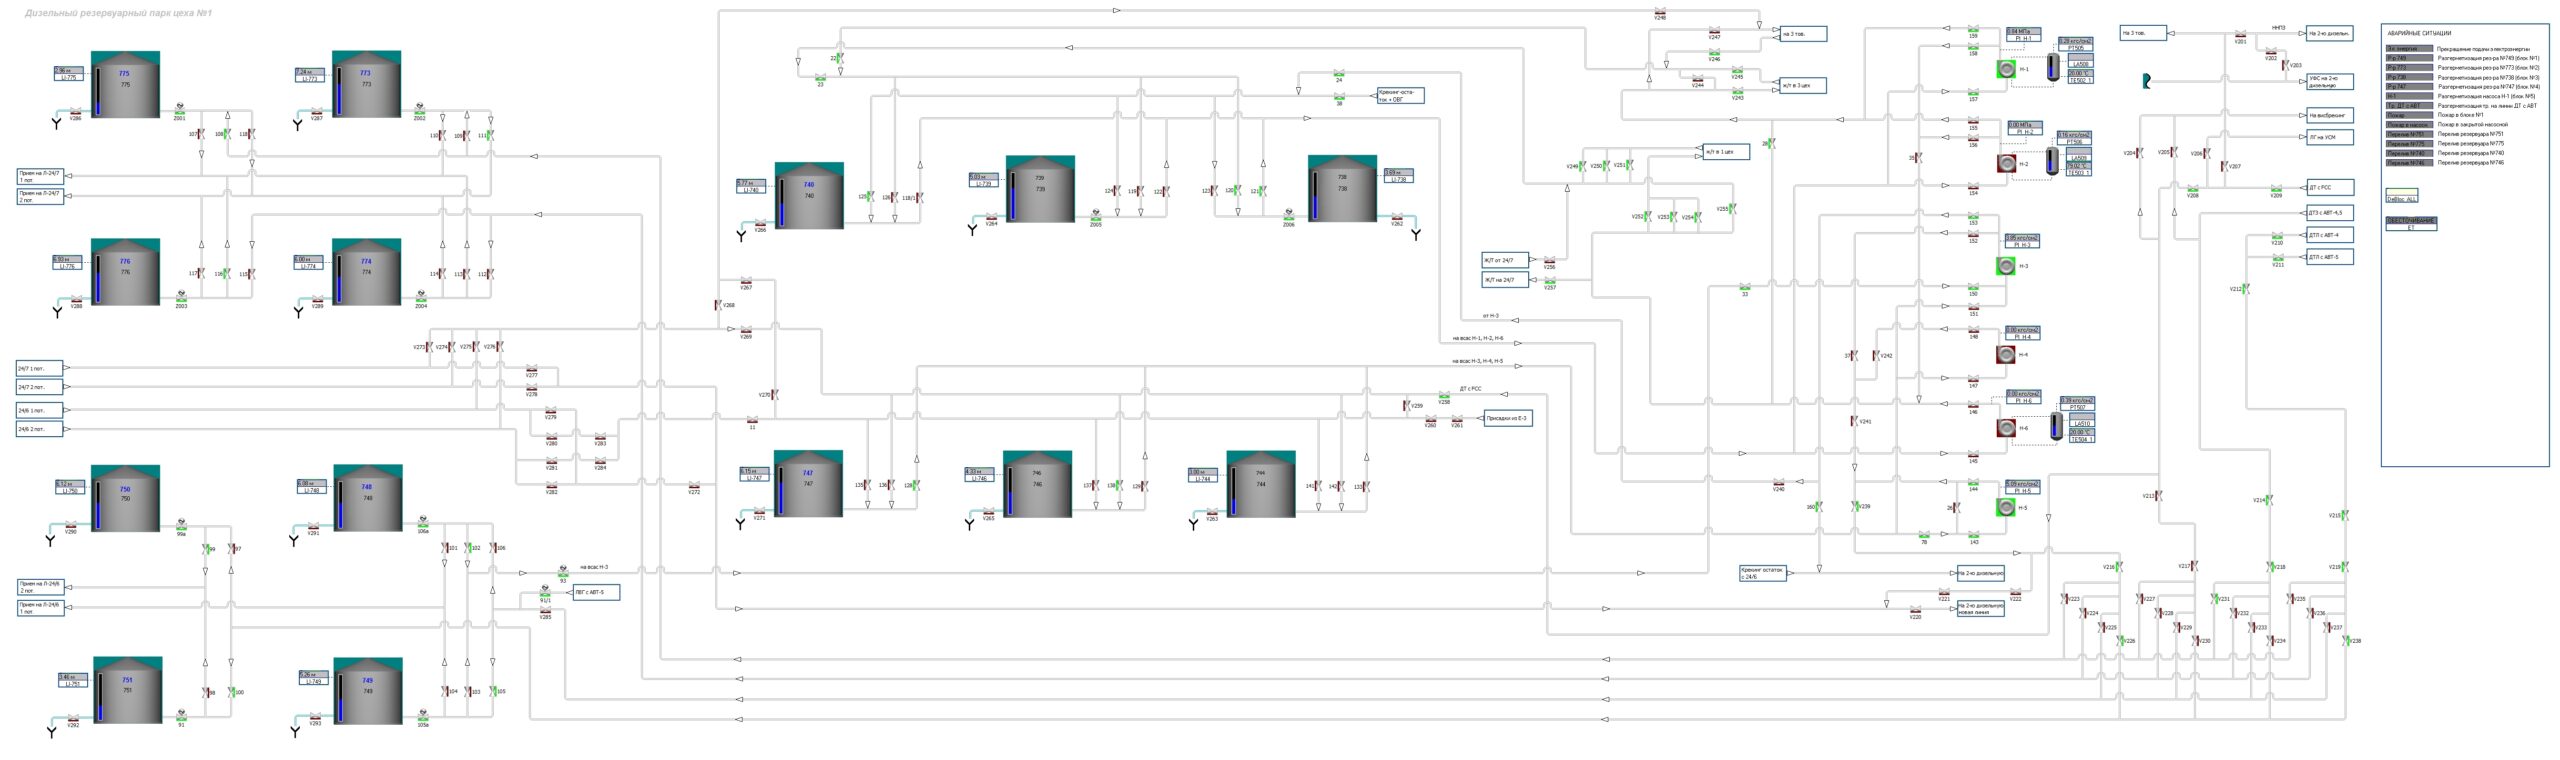The image size is (2560, 760).
Task: Click "Присадки из Е-3" source box
Action: tap(1507, 418)
